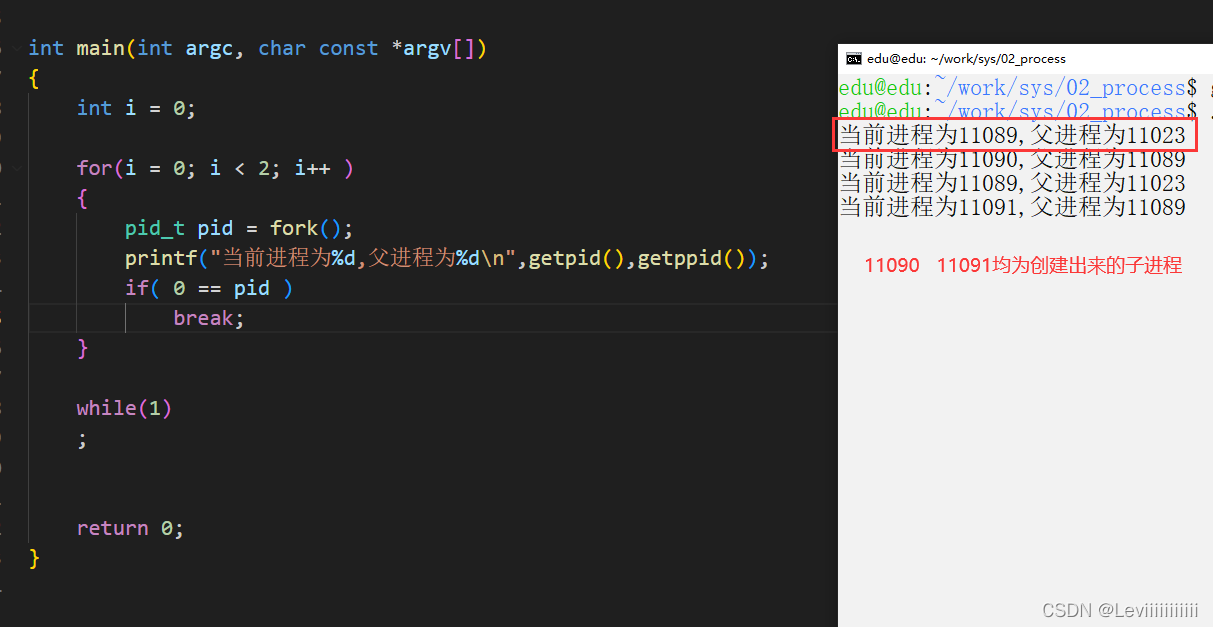Image resolution: width=1213 pixels, height=627 pixels.
Task: Click the 'getpid()' call
Action: [x=576, y=259]
